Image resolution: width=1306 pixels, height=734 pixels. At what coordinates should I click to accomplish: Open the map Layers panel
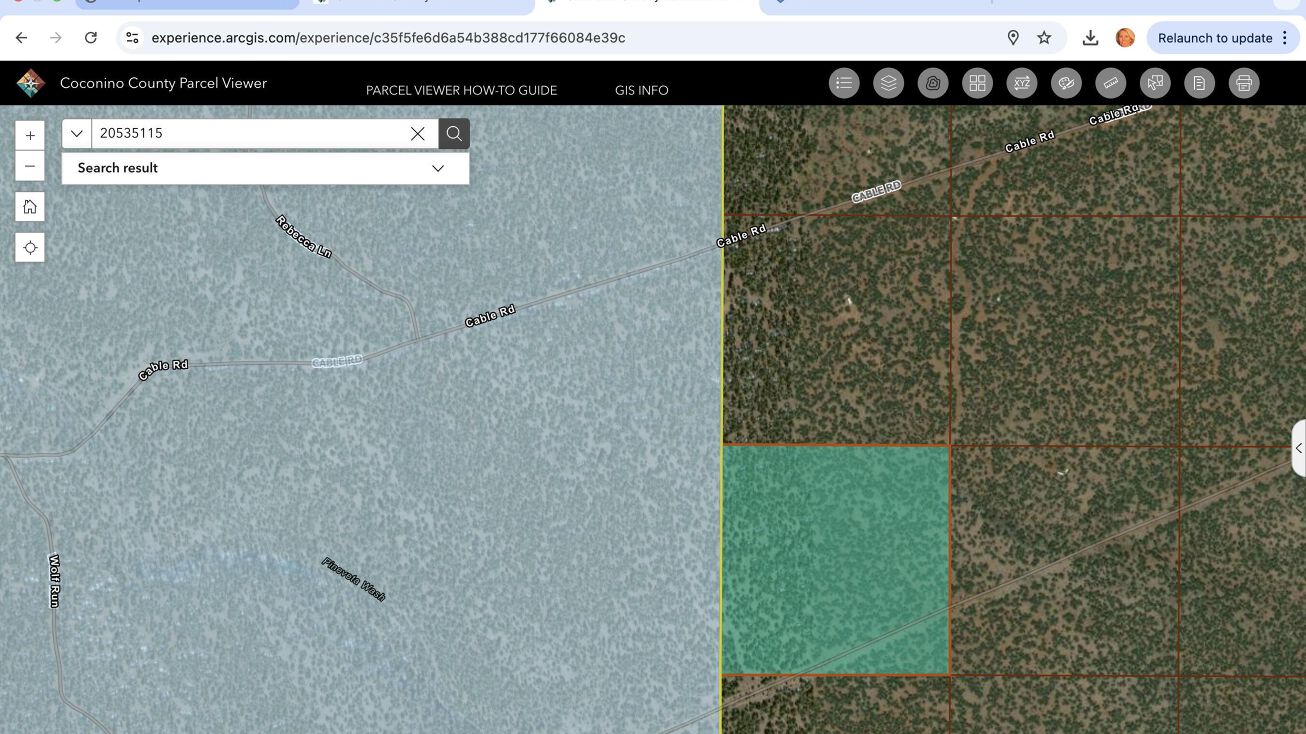coord(888,84)
